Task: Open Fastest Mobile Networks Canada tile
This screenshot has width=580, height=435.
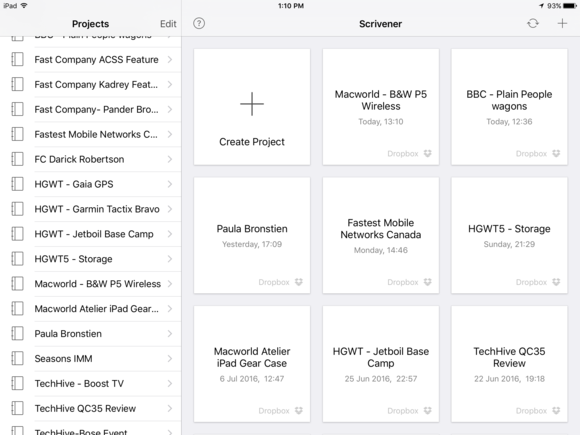Action: point(381,235)
